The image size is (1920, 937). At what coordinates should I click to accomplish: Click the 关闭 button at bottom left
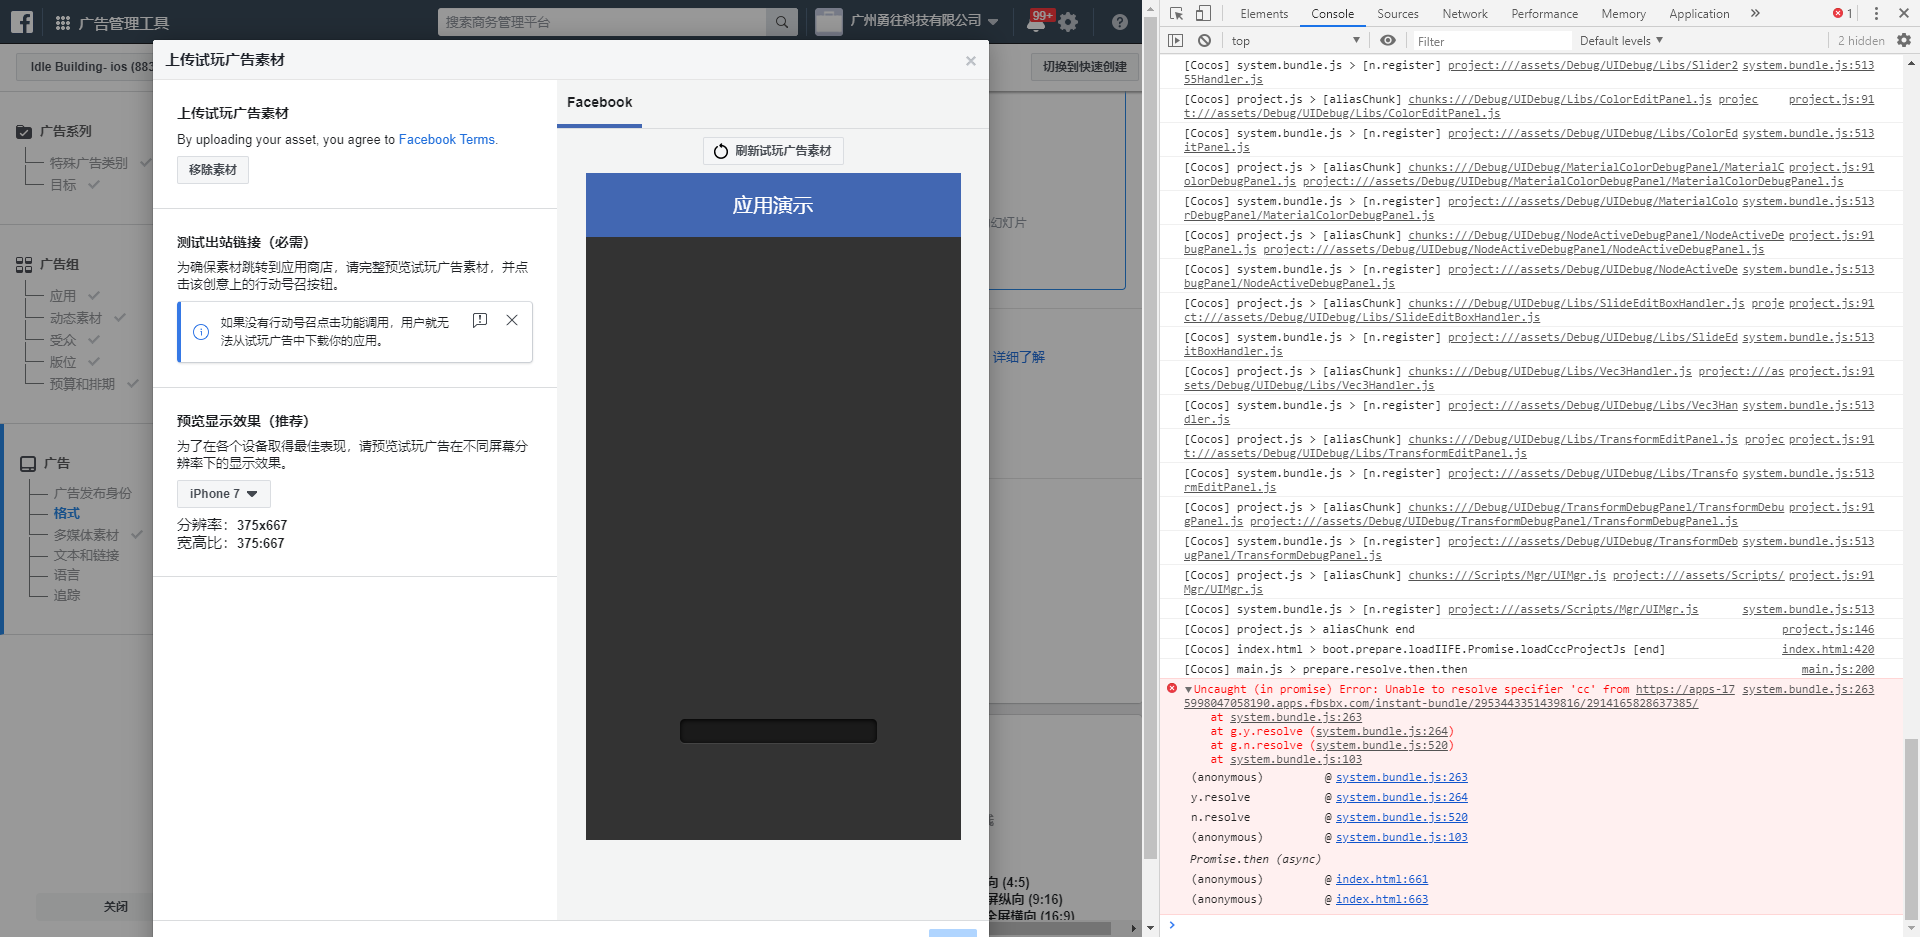click(x=116, y=907)
